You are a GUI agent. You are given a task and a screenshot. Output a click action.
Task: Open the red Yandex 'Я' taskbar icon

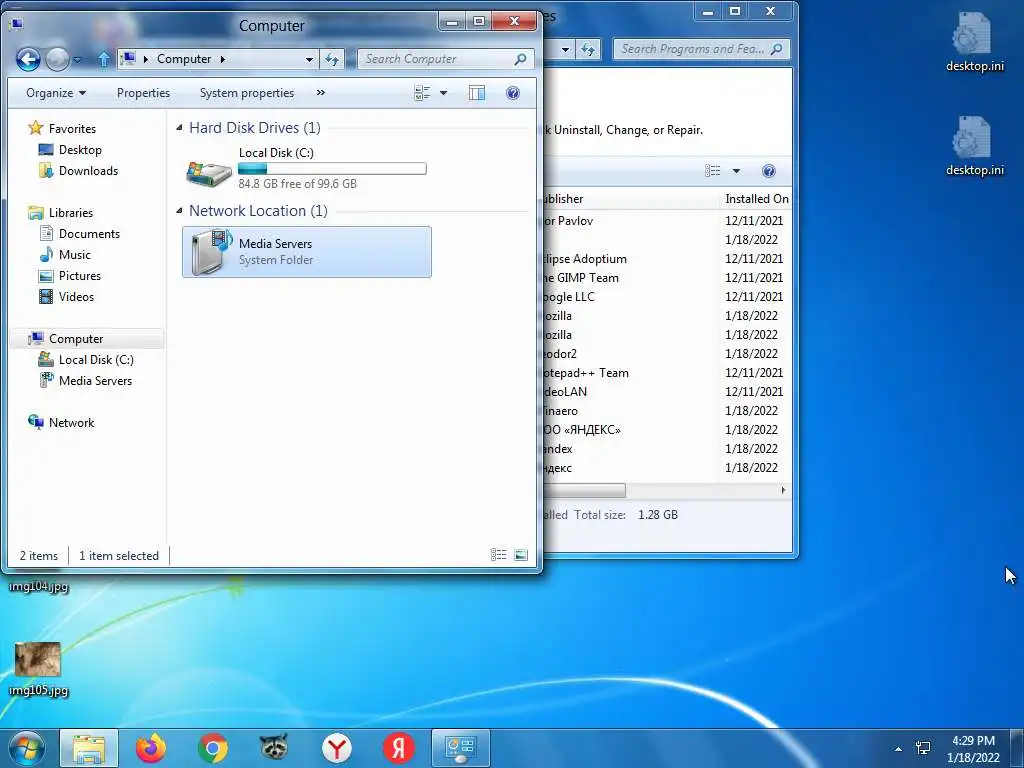(398, 748)
